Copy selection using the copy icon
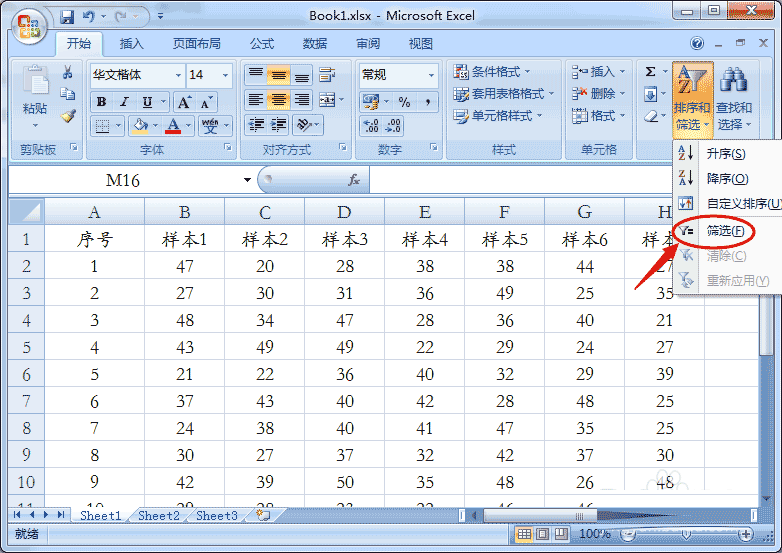 pyautogui.click(x=68, y=94)
